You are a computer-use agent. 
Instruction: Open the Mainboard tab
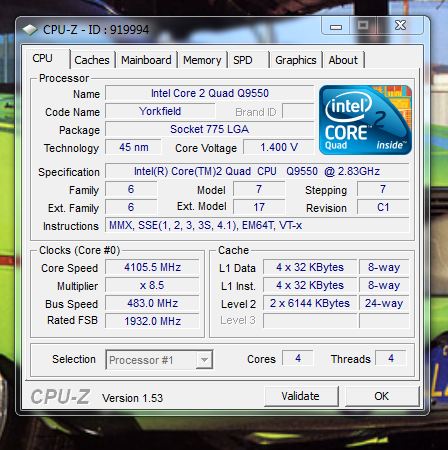pyautogui.click(x=146, y=60)
